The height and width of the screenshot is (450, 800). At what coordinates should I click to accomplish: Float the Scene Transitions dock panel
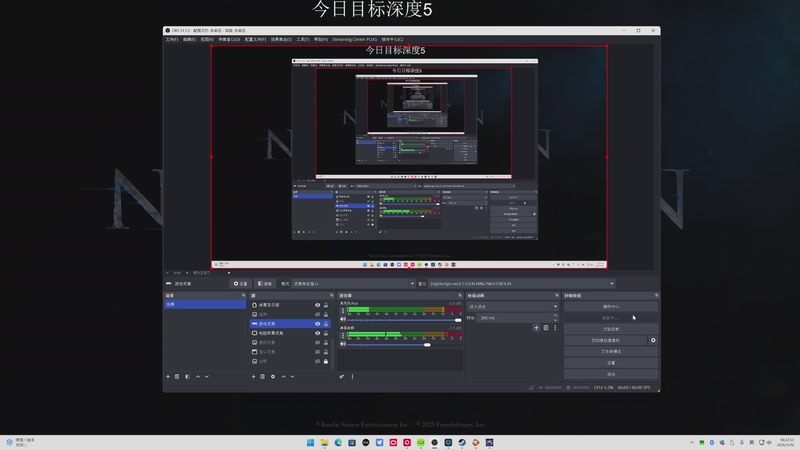[x=557, y=295]
